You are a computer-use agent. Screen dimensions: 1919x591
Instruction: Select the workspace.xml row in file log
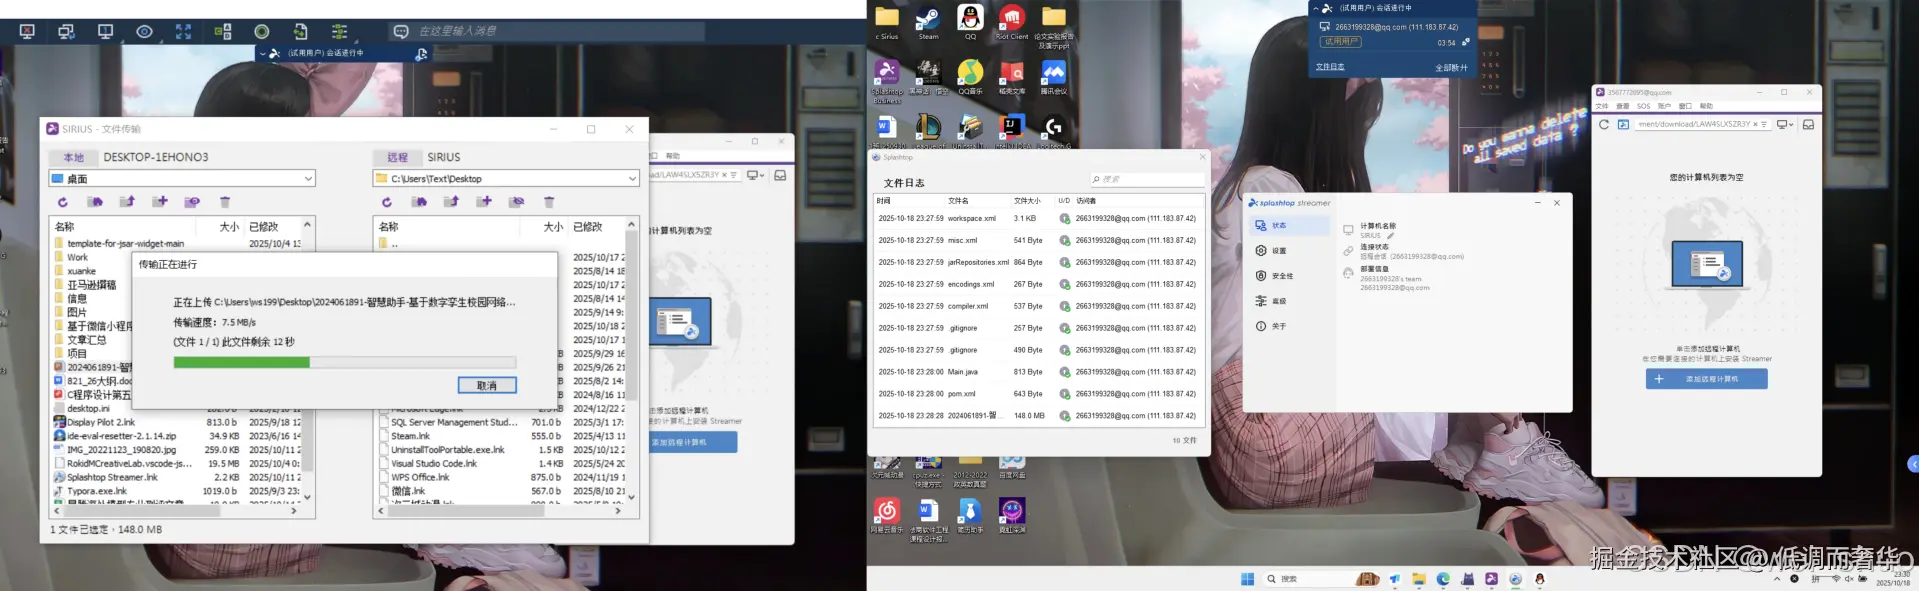click(1038, 218)
